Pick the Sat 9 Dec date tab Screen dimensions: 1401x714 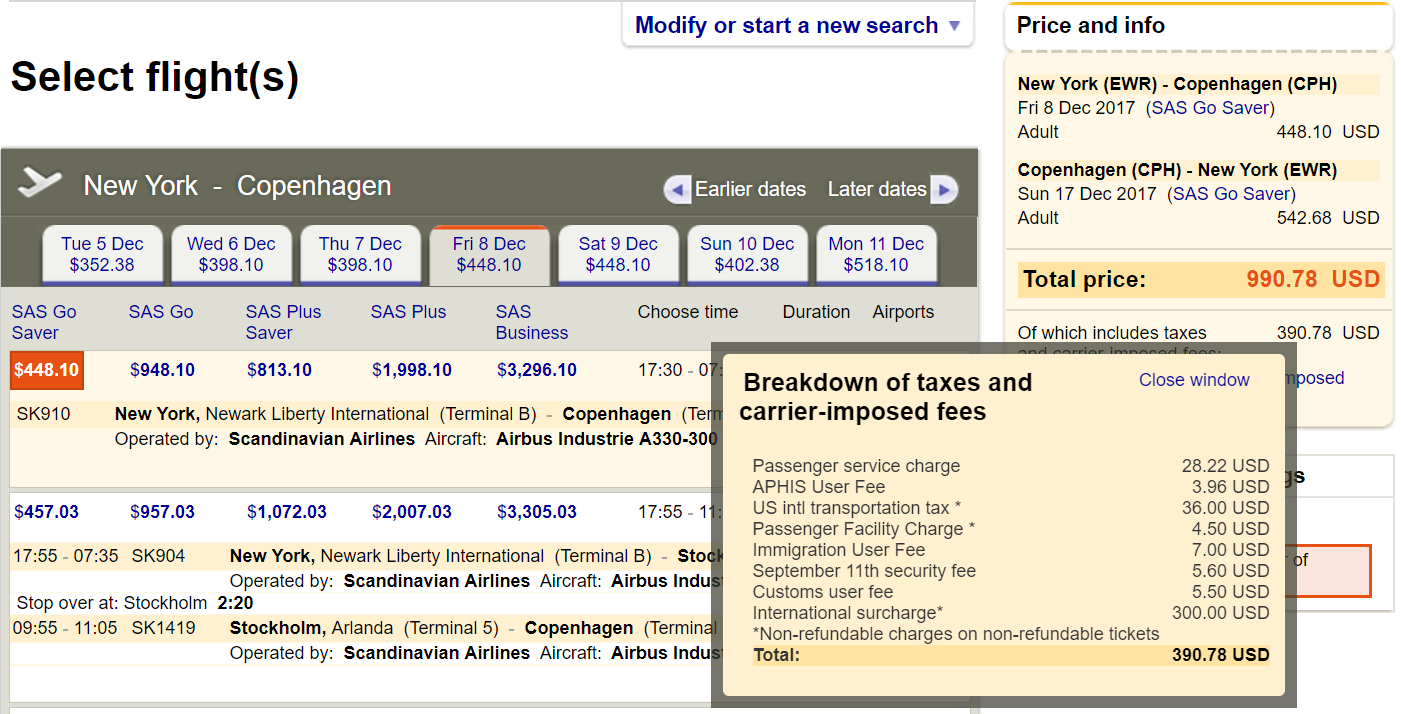pos(618,255)
